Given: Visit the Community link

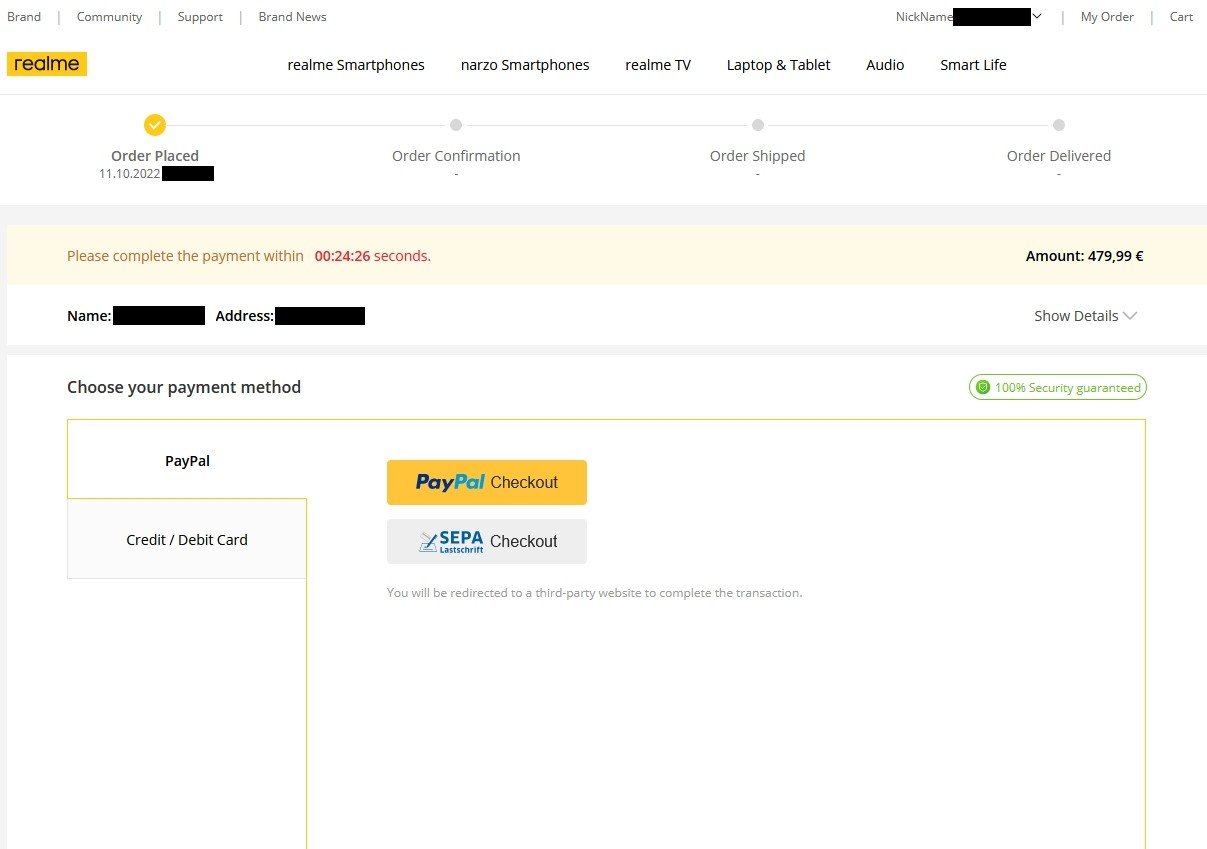Looking at the screenshot, I should pyautogui.click(x=109, y=17).
